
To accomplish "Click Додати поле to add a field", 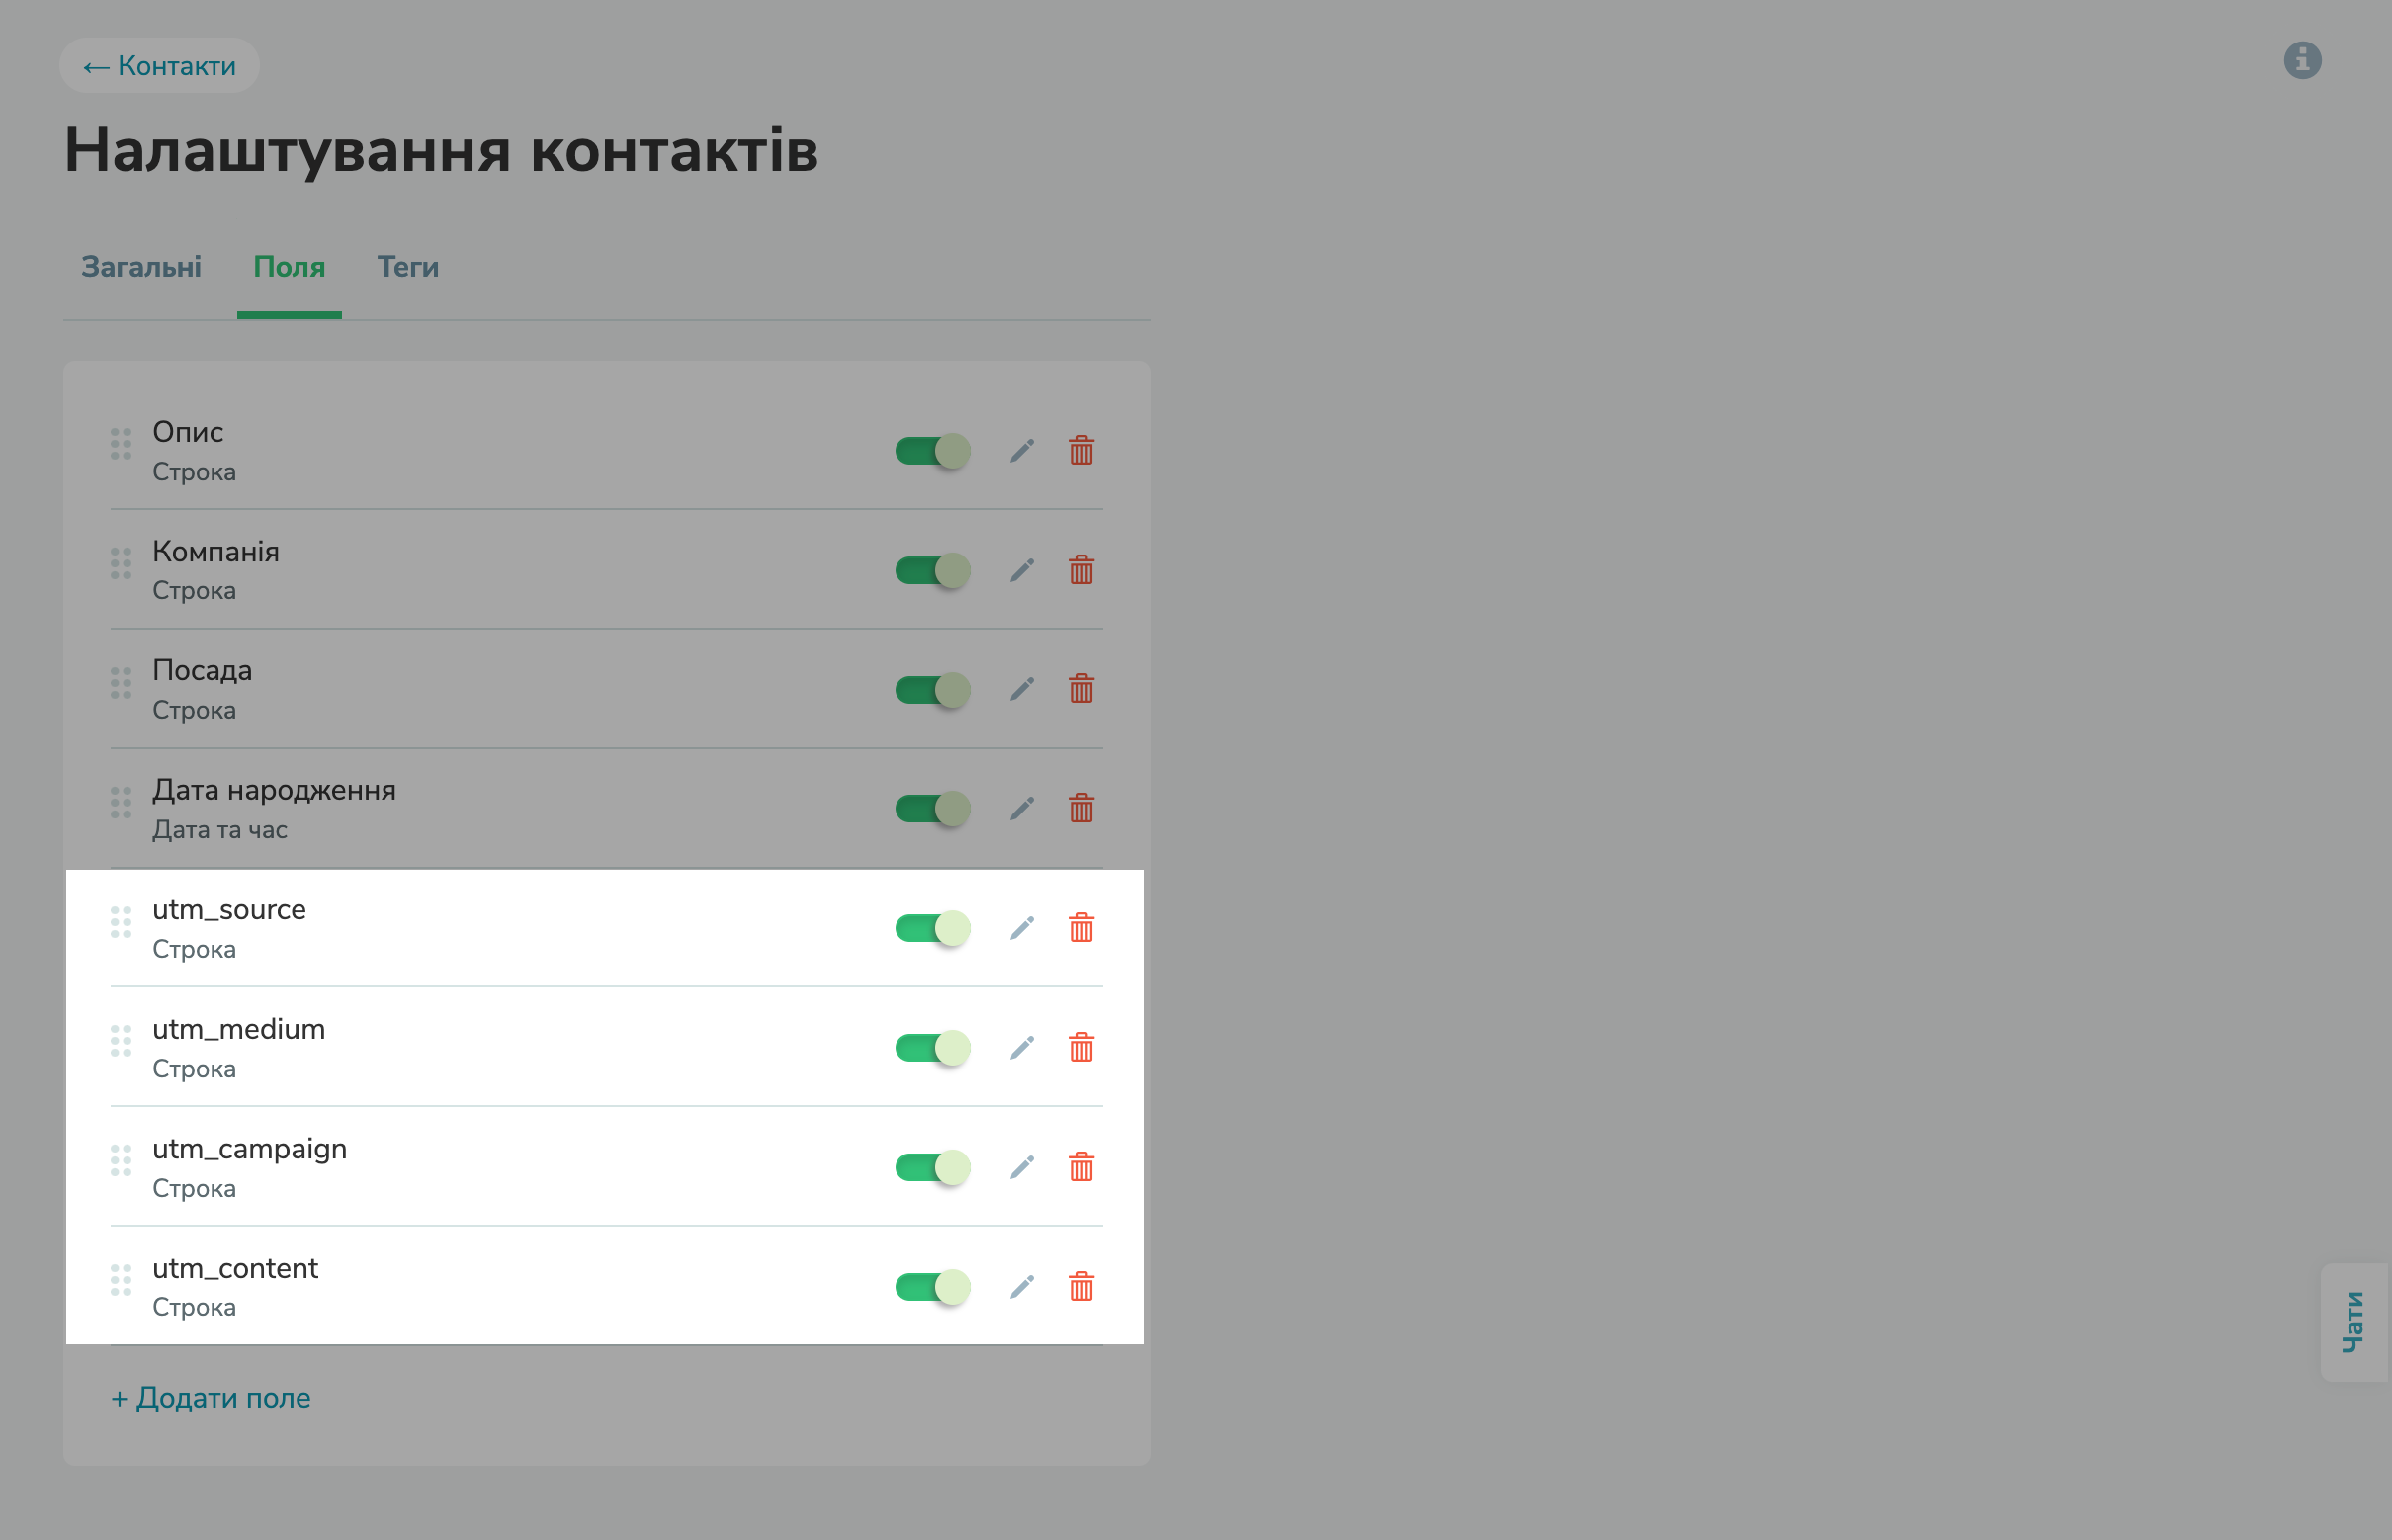I will (x=211, y=1397).
